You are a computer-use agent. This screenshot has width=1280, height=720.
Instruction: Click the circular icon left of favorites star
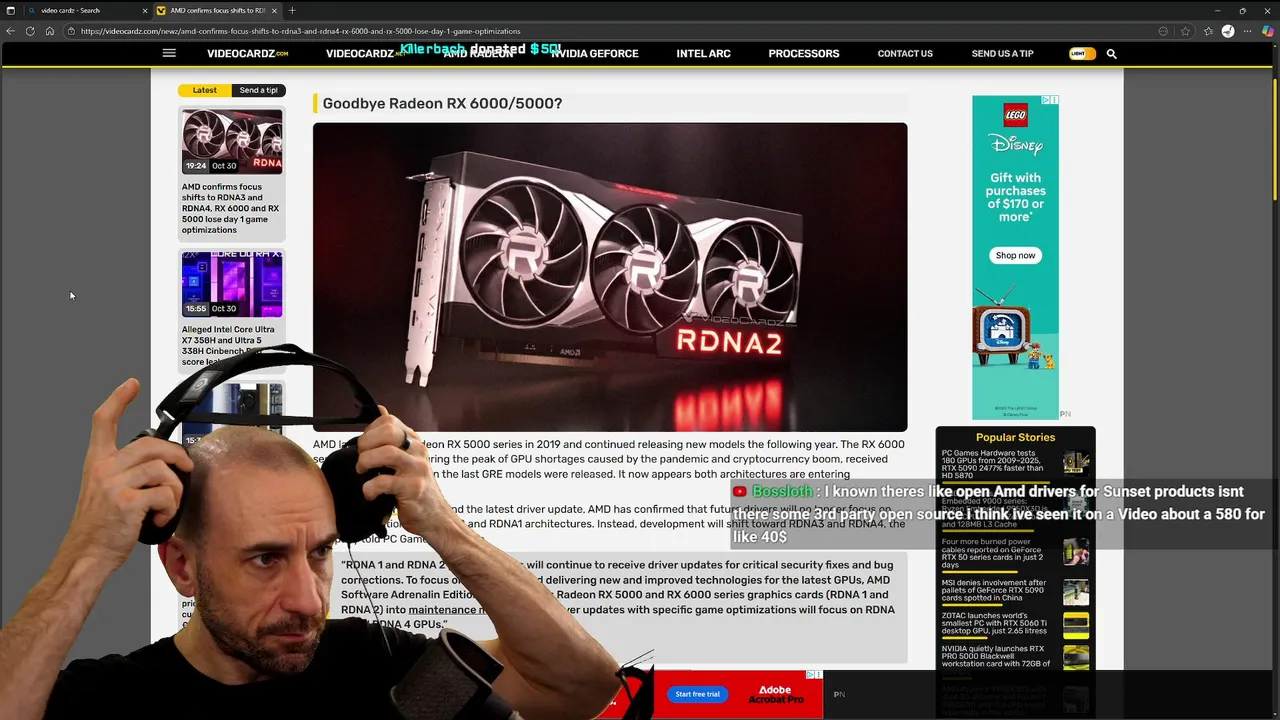(1165, 31)
